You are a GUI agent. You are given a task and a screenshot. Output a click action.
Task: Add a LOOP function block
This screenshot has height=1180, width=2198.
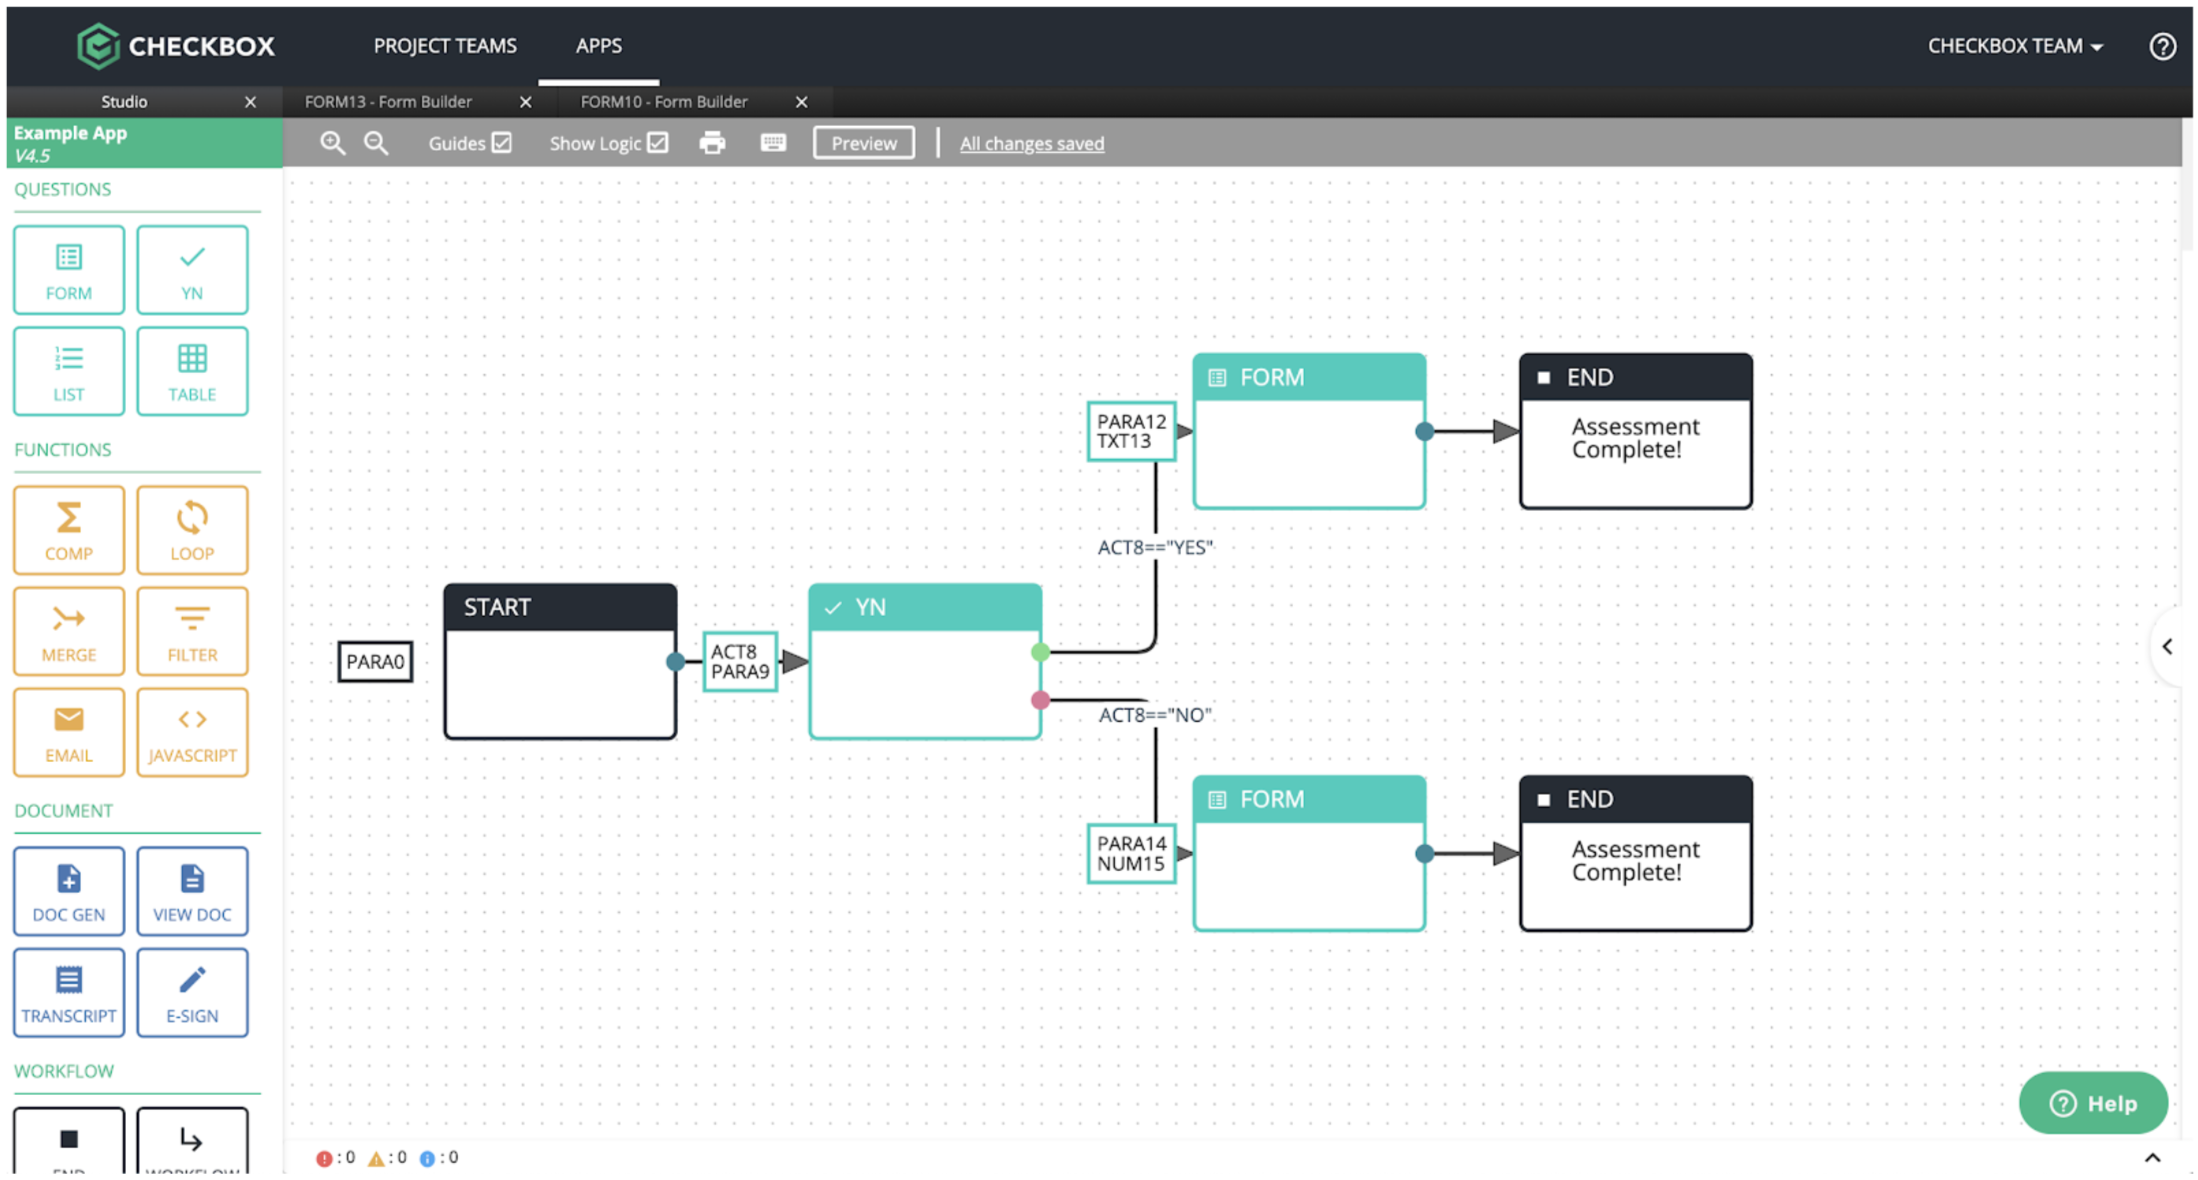click(192, 530)
